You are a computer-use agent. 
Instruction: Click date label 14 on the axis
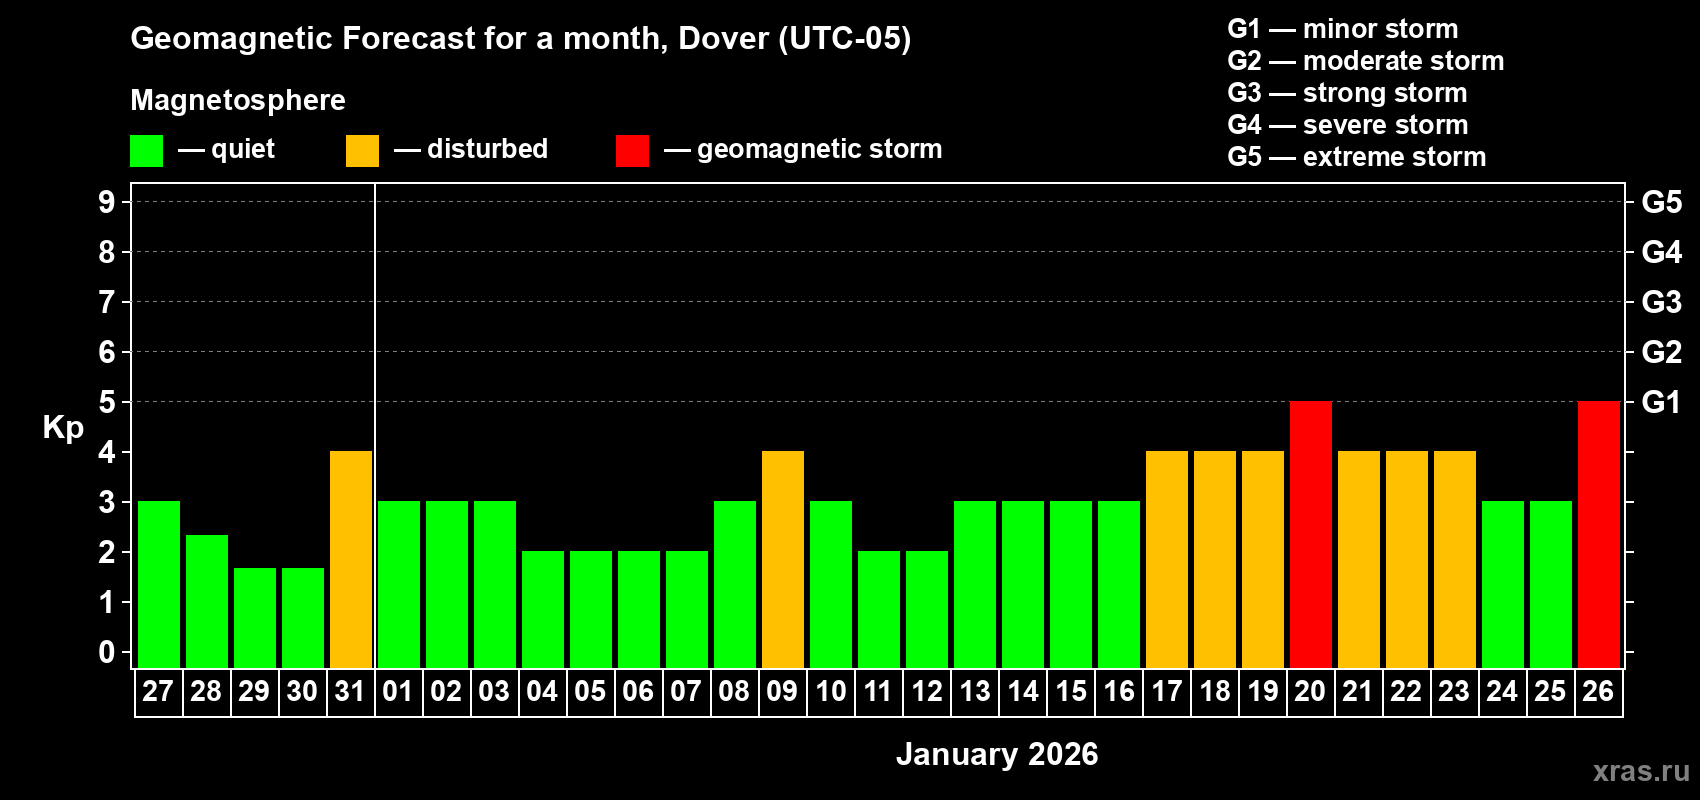1022,691
